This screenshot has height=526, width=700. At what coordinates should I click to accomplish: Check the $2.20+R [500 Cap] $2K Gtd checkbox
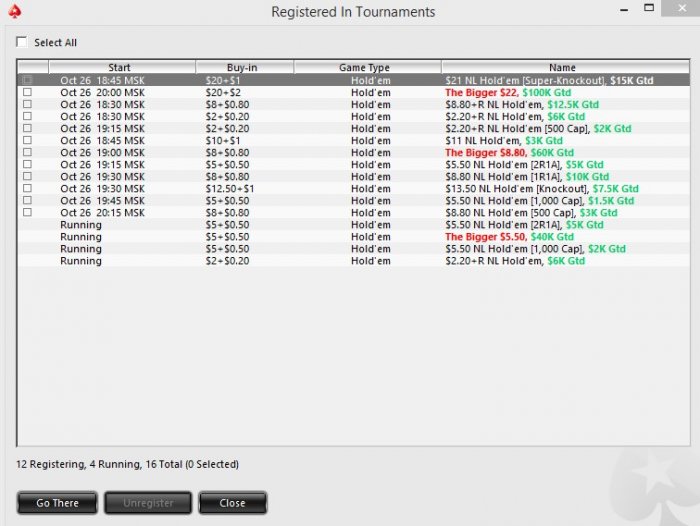pos(27,128)
